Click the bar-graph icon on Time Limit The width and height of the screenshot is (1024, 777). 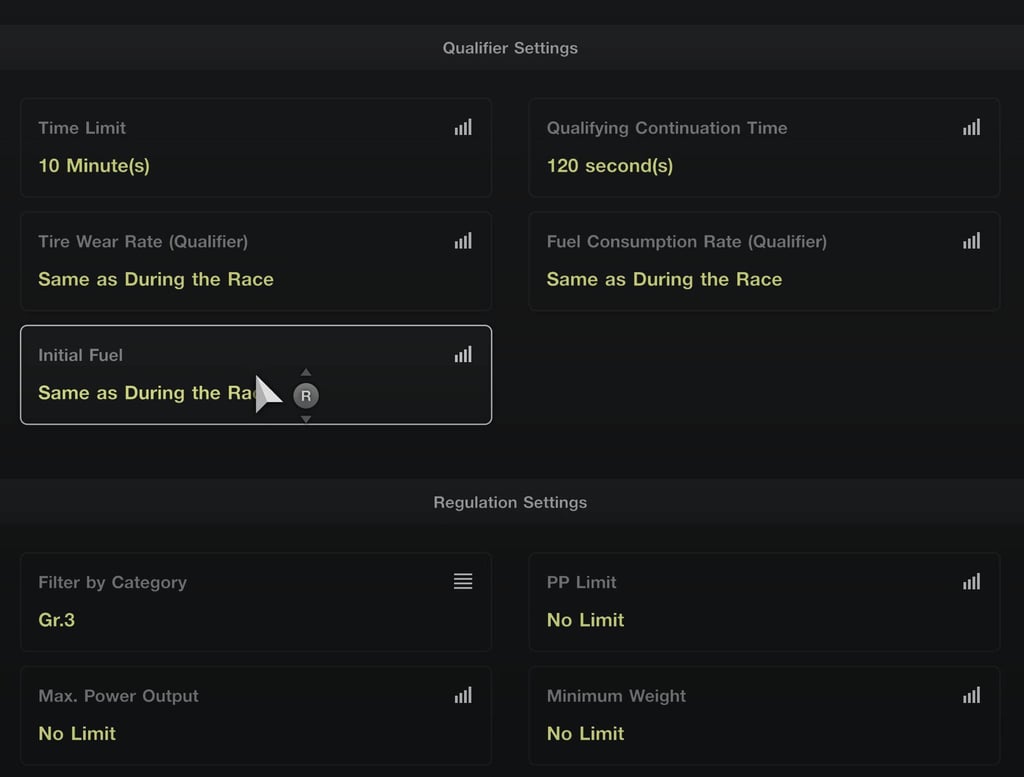tap(463, 127)
